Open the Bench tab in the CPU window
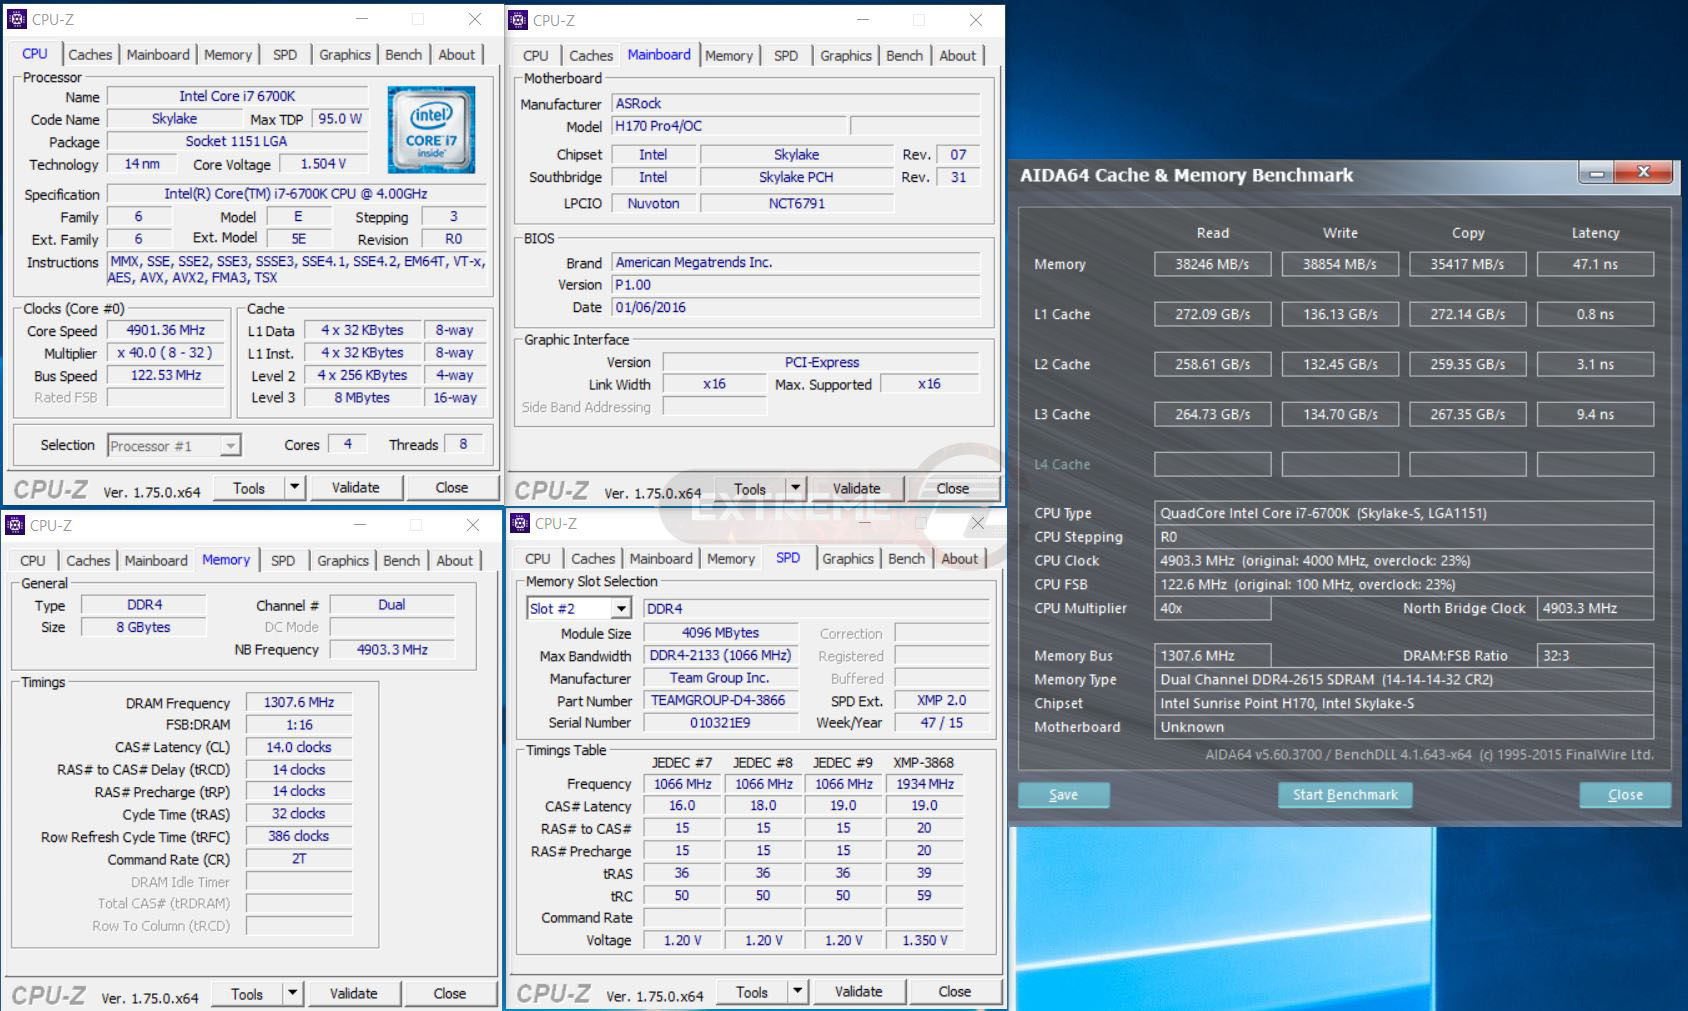The width and height of the screenshot is (1688, 1011). (x=404, y=55)
